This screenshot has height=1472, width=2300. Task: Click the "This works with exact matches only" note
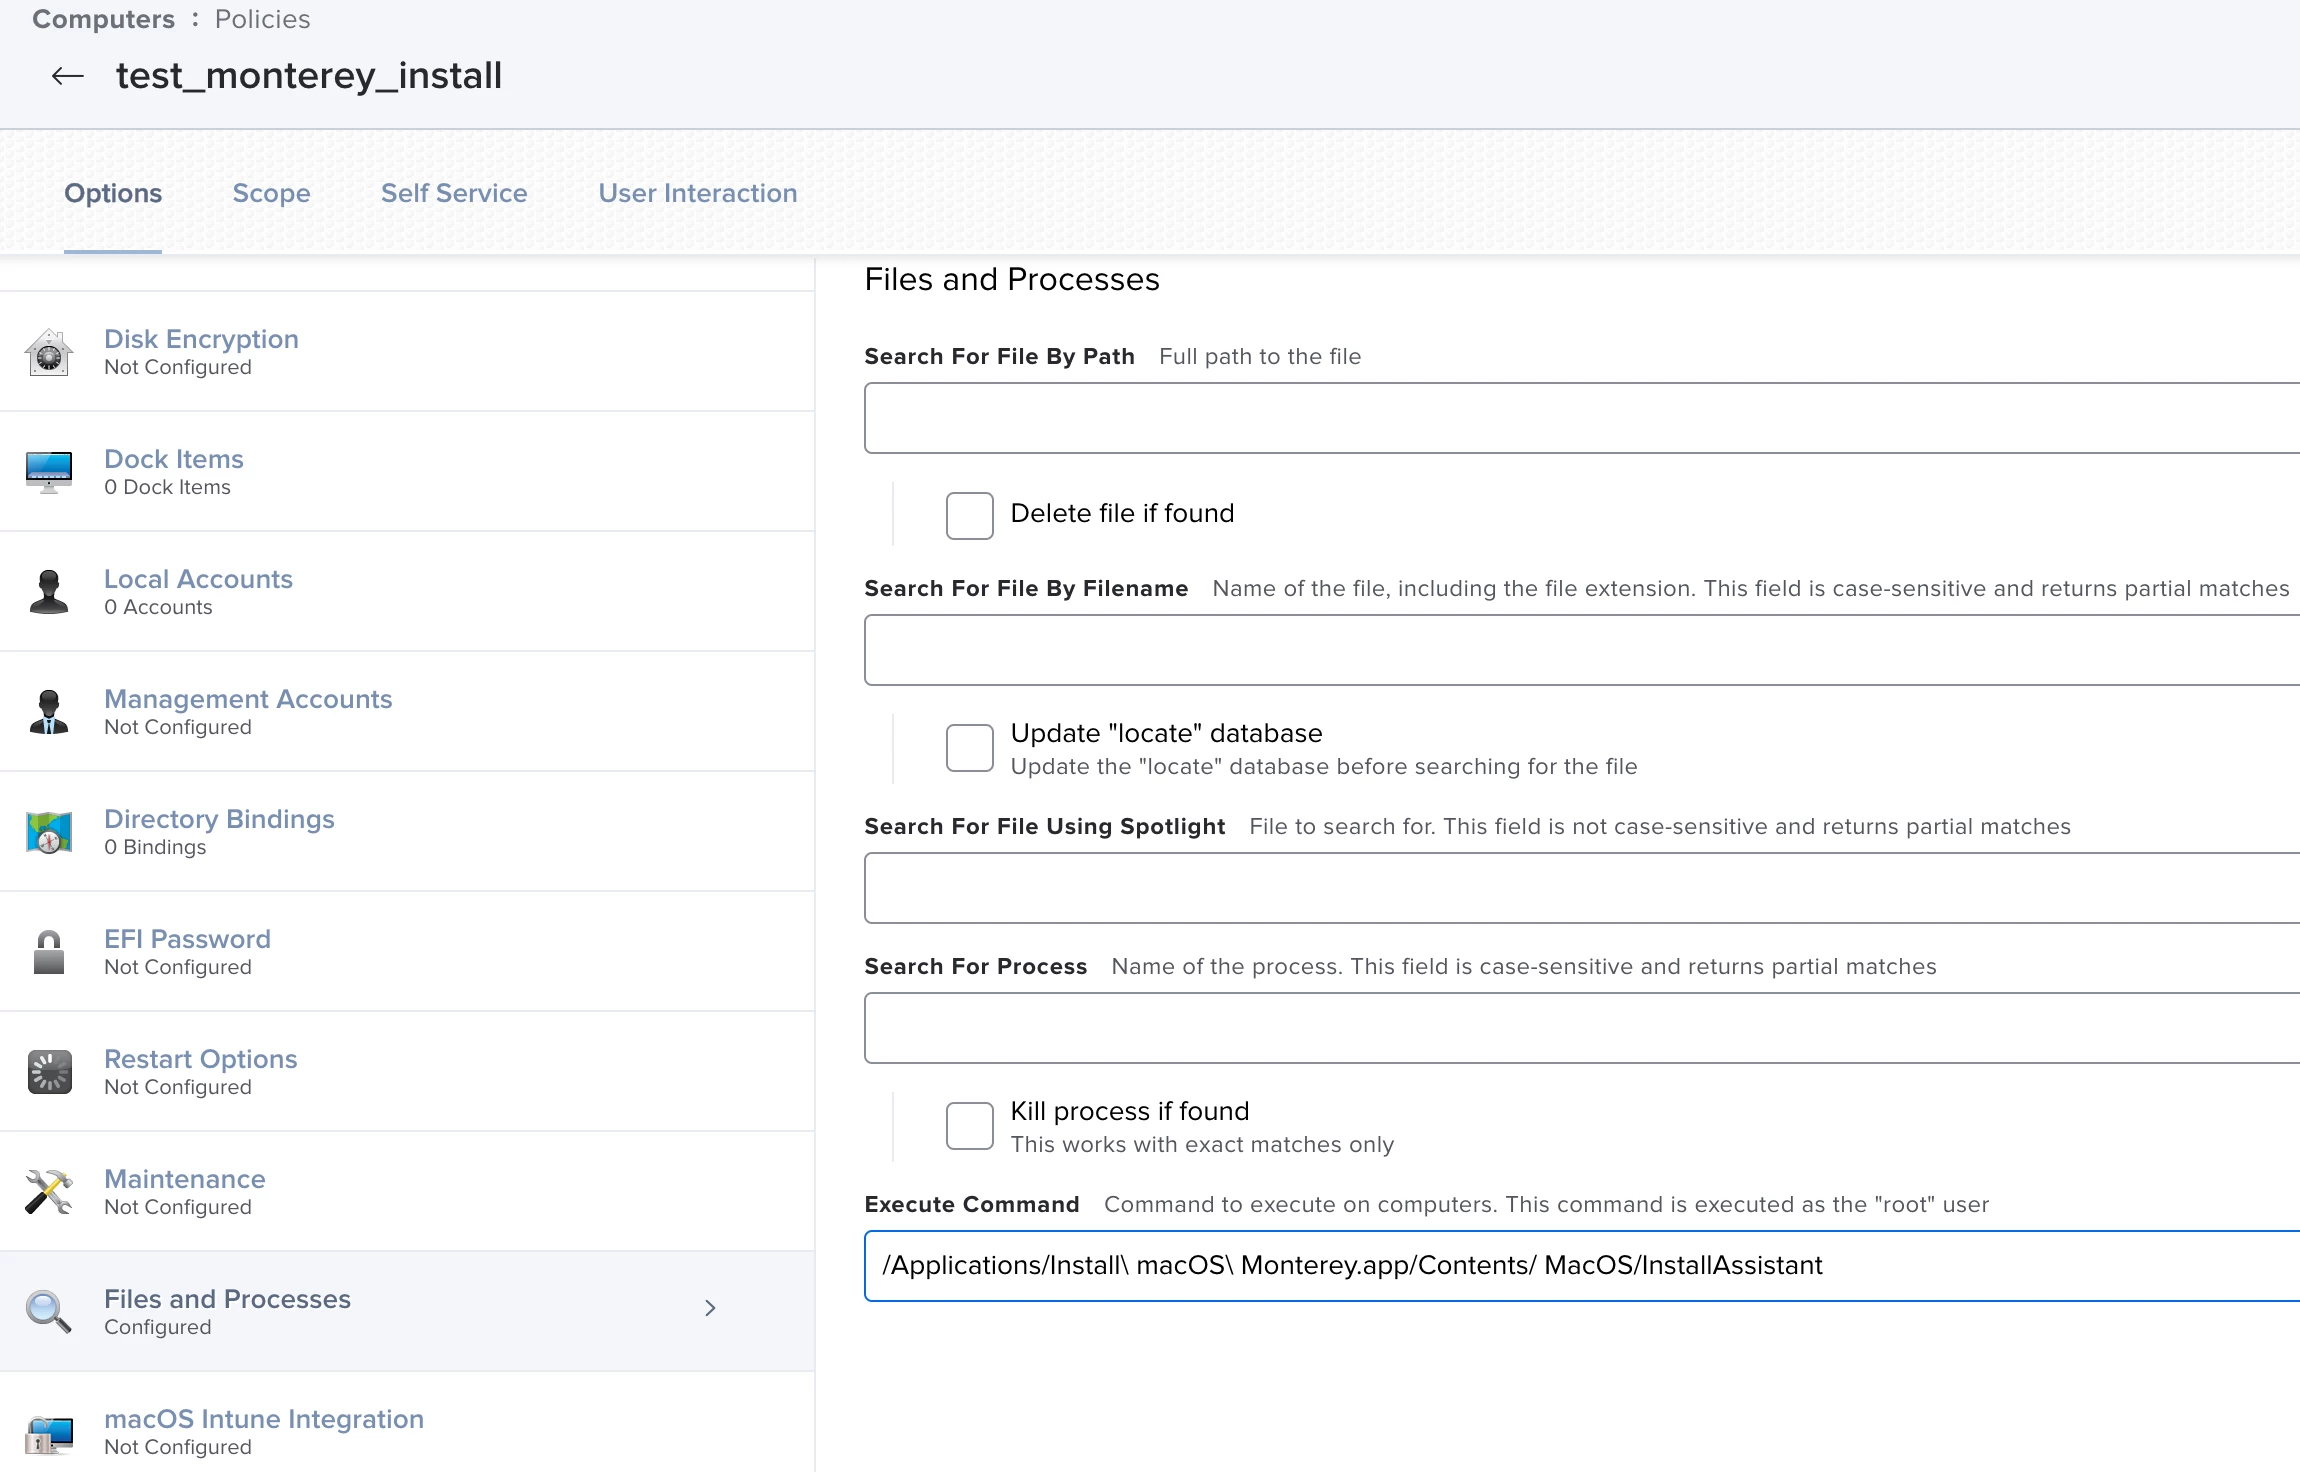(x=1202, y=1144)
